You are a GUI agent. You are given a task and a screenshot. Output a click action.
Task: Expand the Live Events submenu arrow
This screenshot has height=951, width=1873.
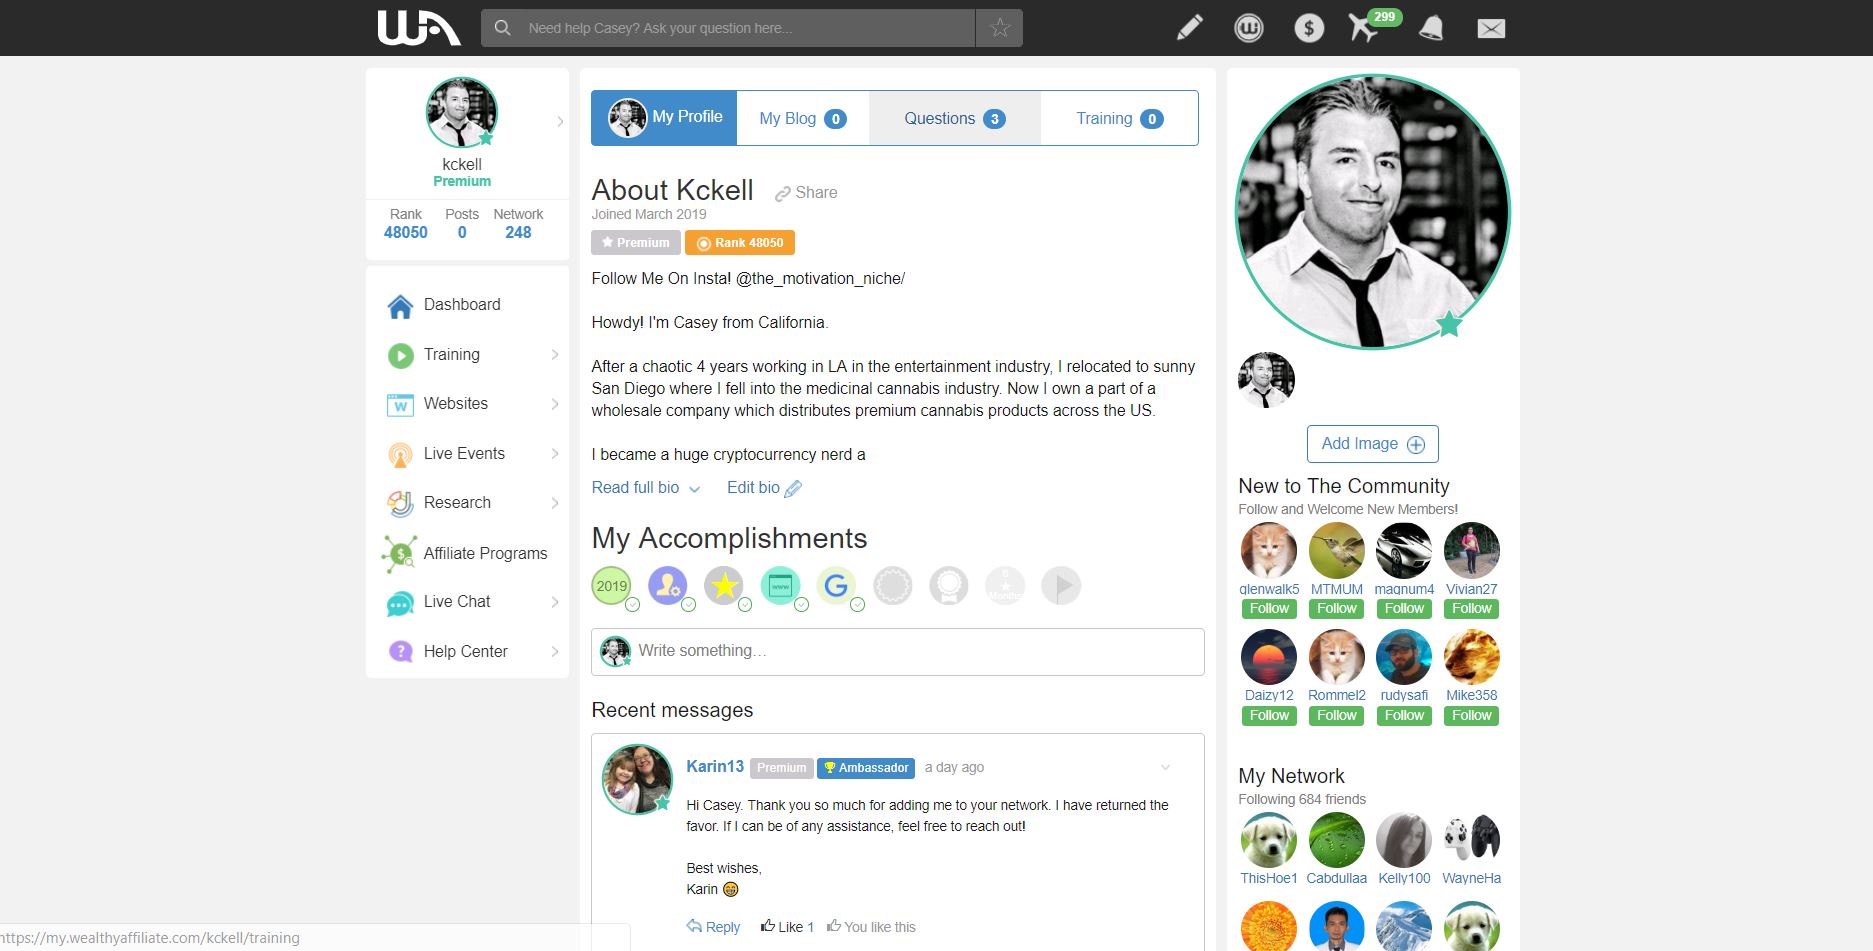click(x=555, y=454)
